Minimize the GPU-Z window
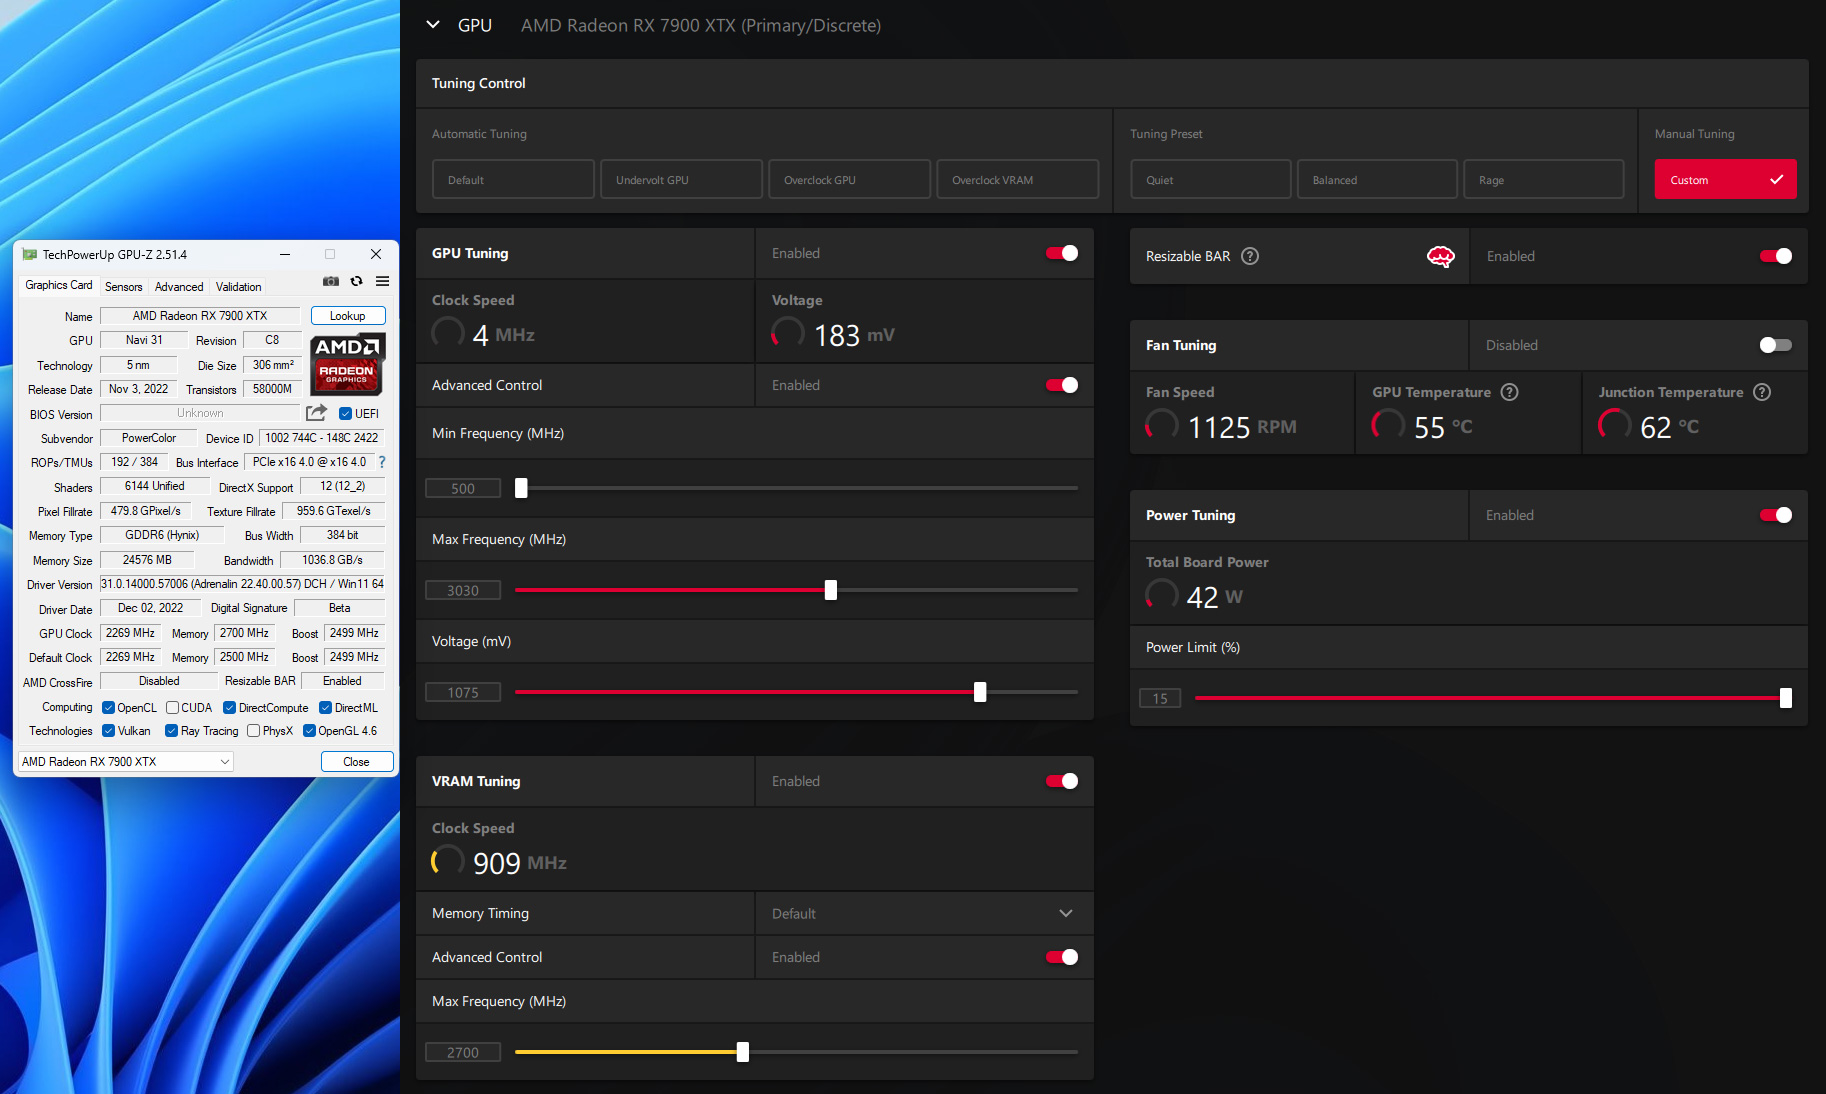This screenshot has width=1826, height=1094. pos(285,254)
